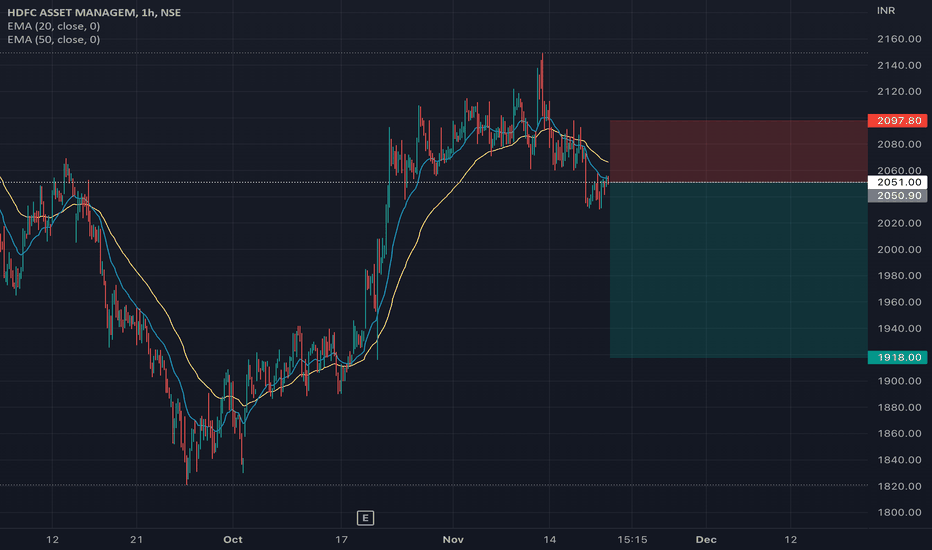Click the red 2097.80 stop-loss price label
Screen dimensions: 932x550
tap(898, 121)
